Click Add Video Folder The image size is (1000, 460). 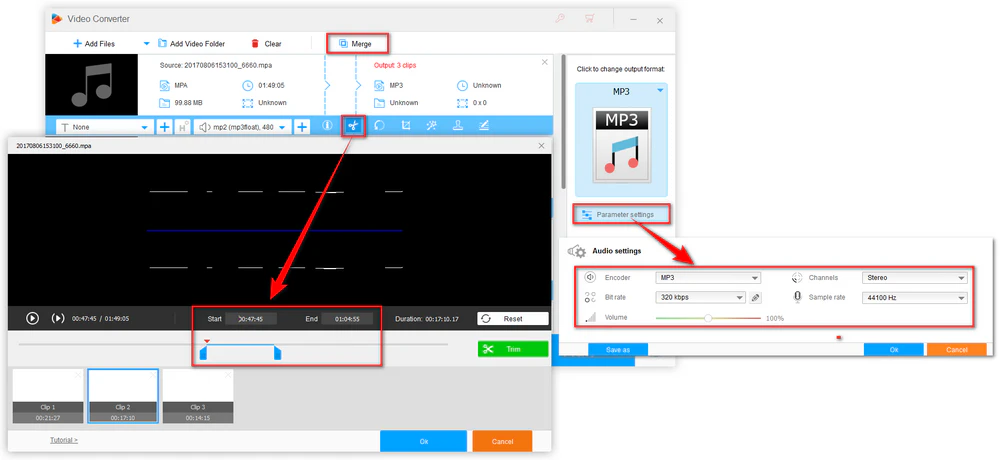point(191,44)
